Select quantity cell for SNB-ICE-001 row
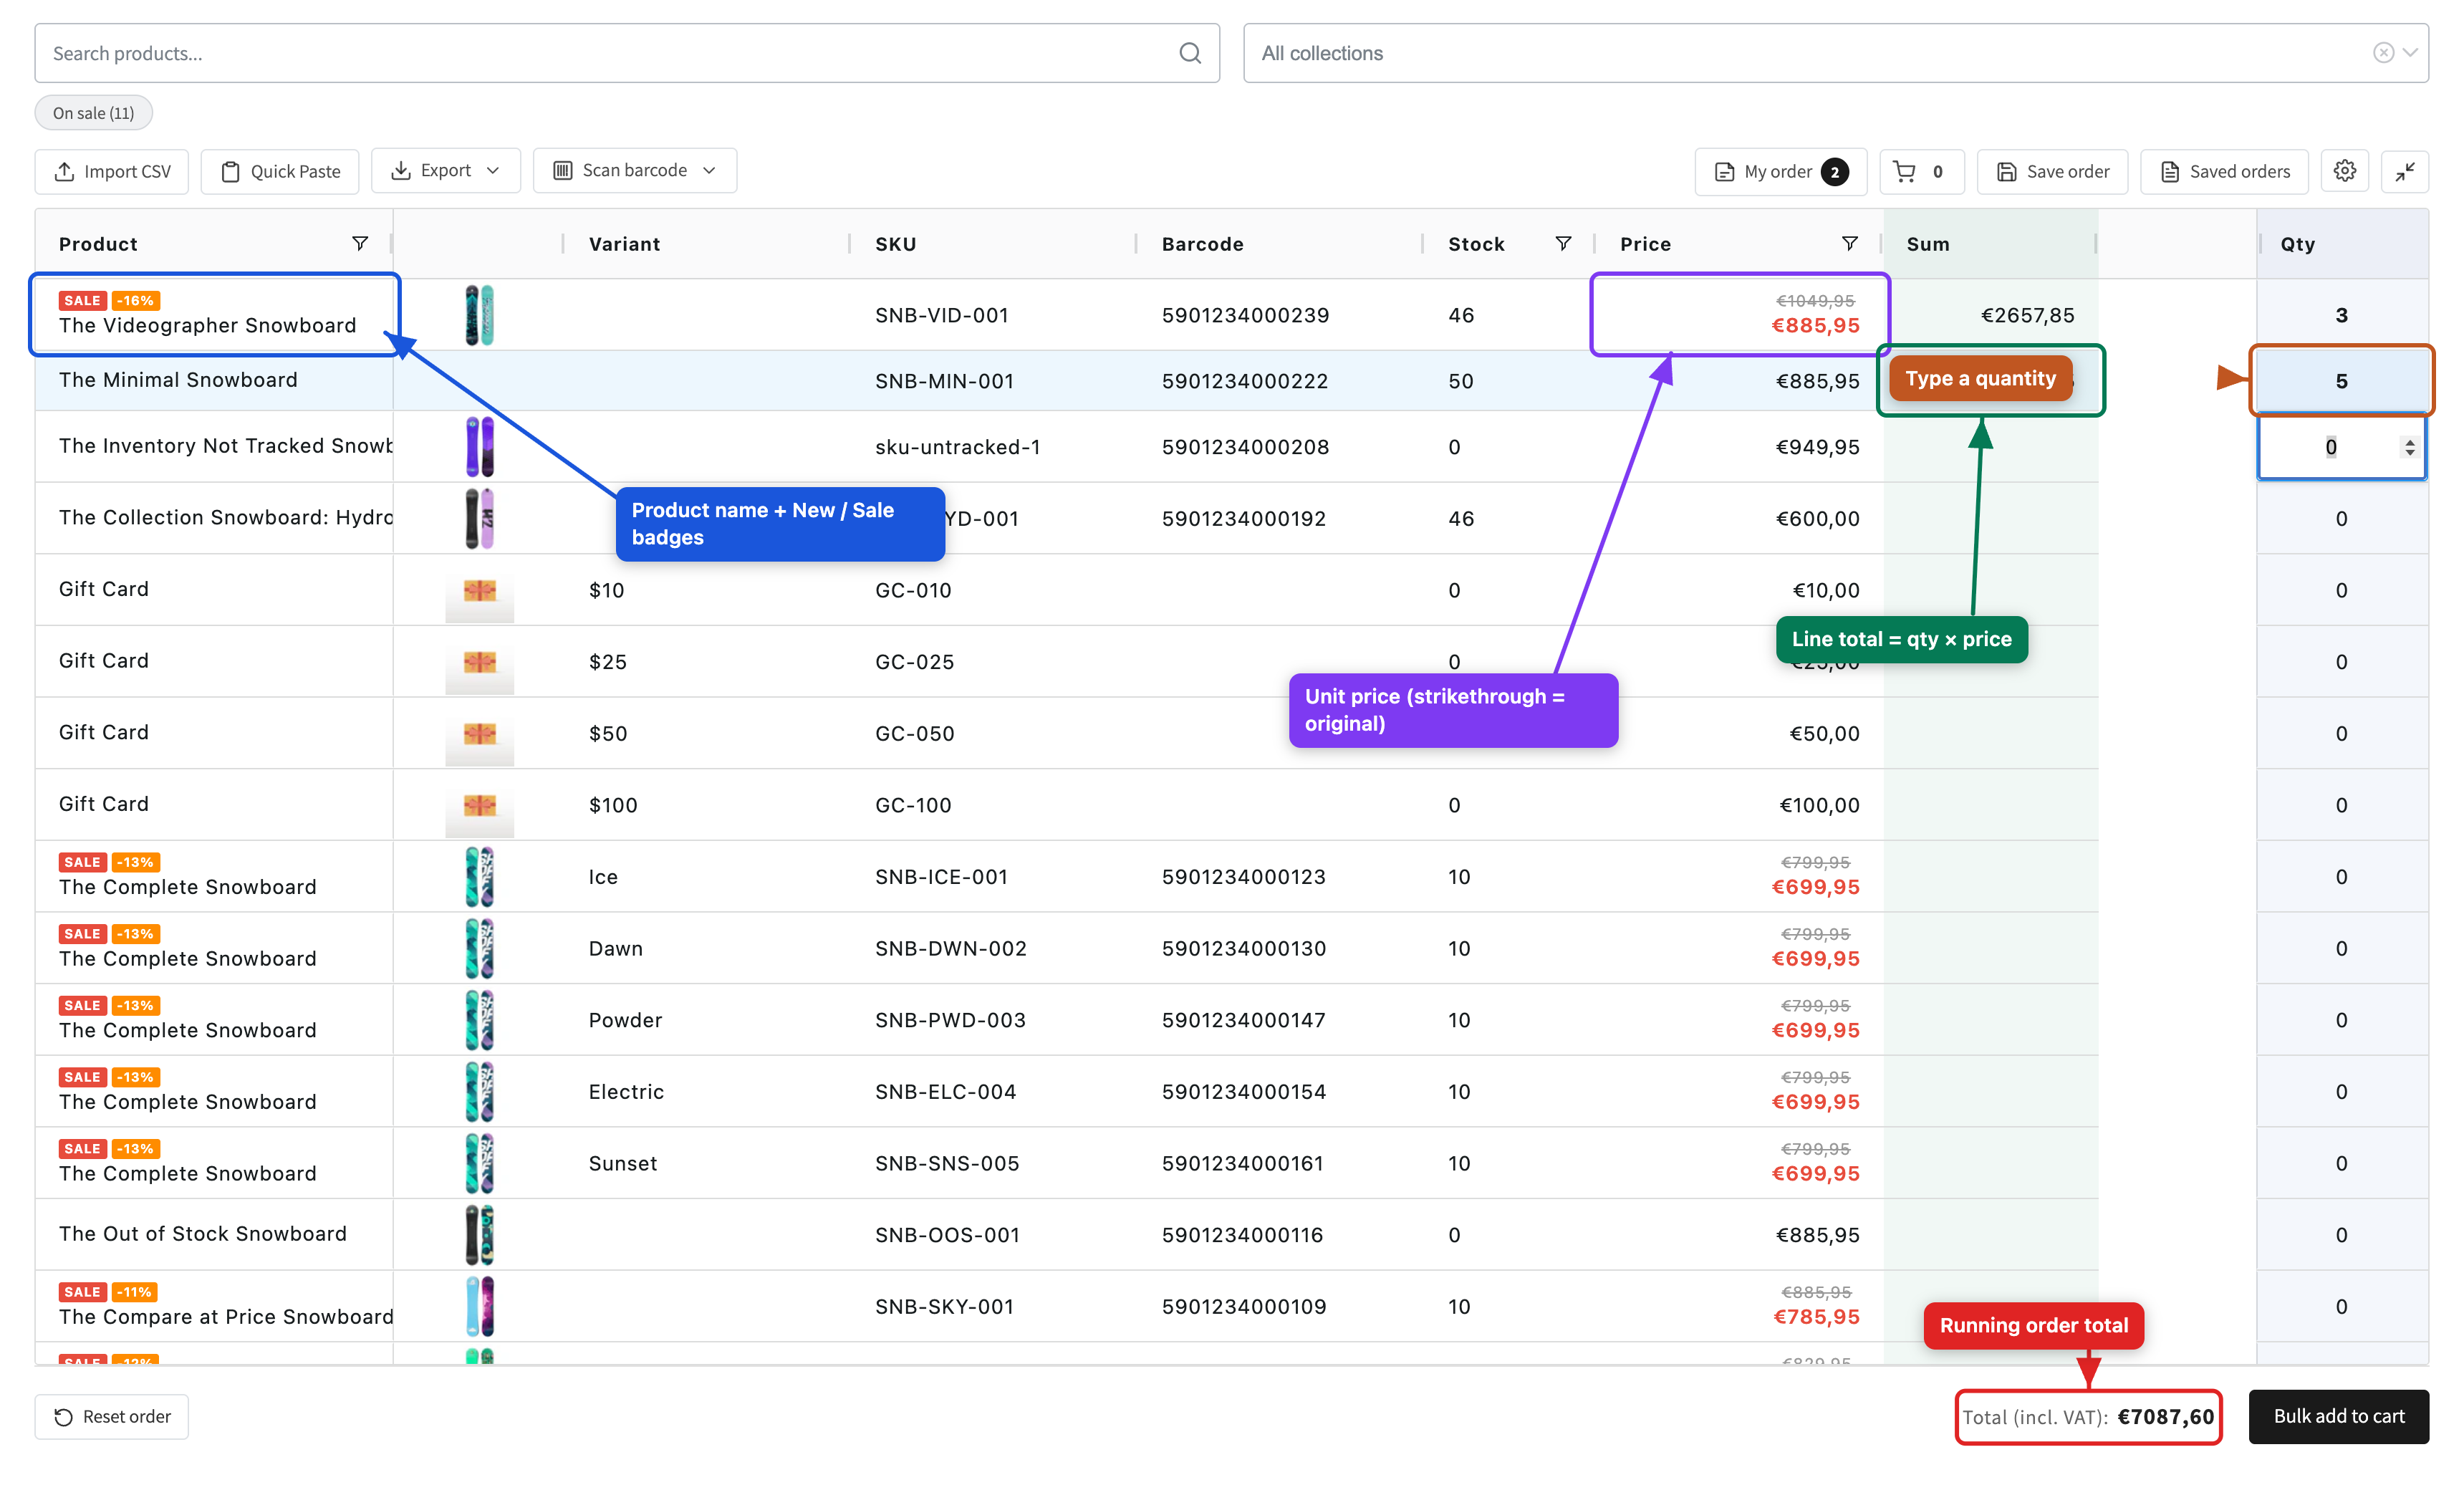The height and width of the screenshot is (1490, 2464). [2341, 877]
